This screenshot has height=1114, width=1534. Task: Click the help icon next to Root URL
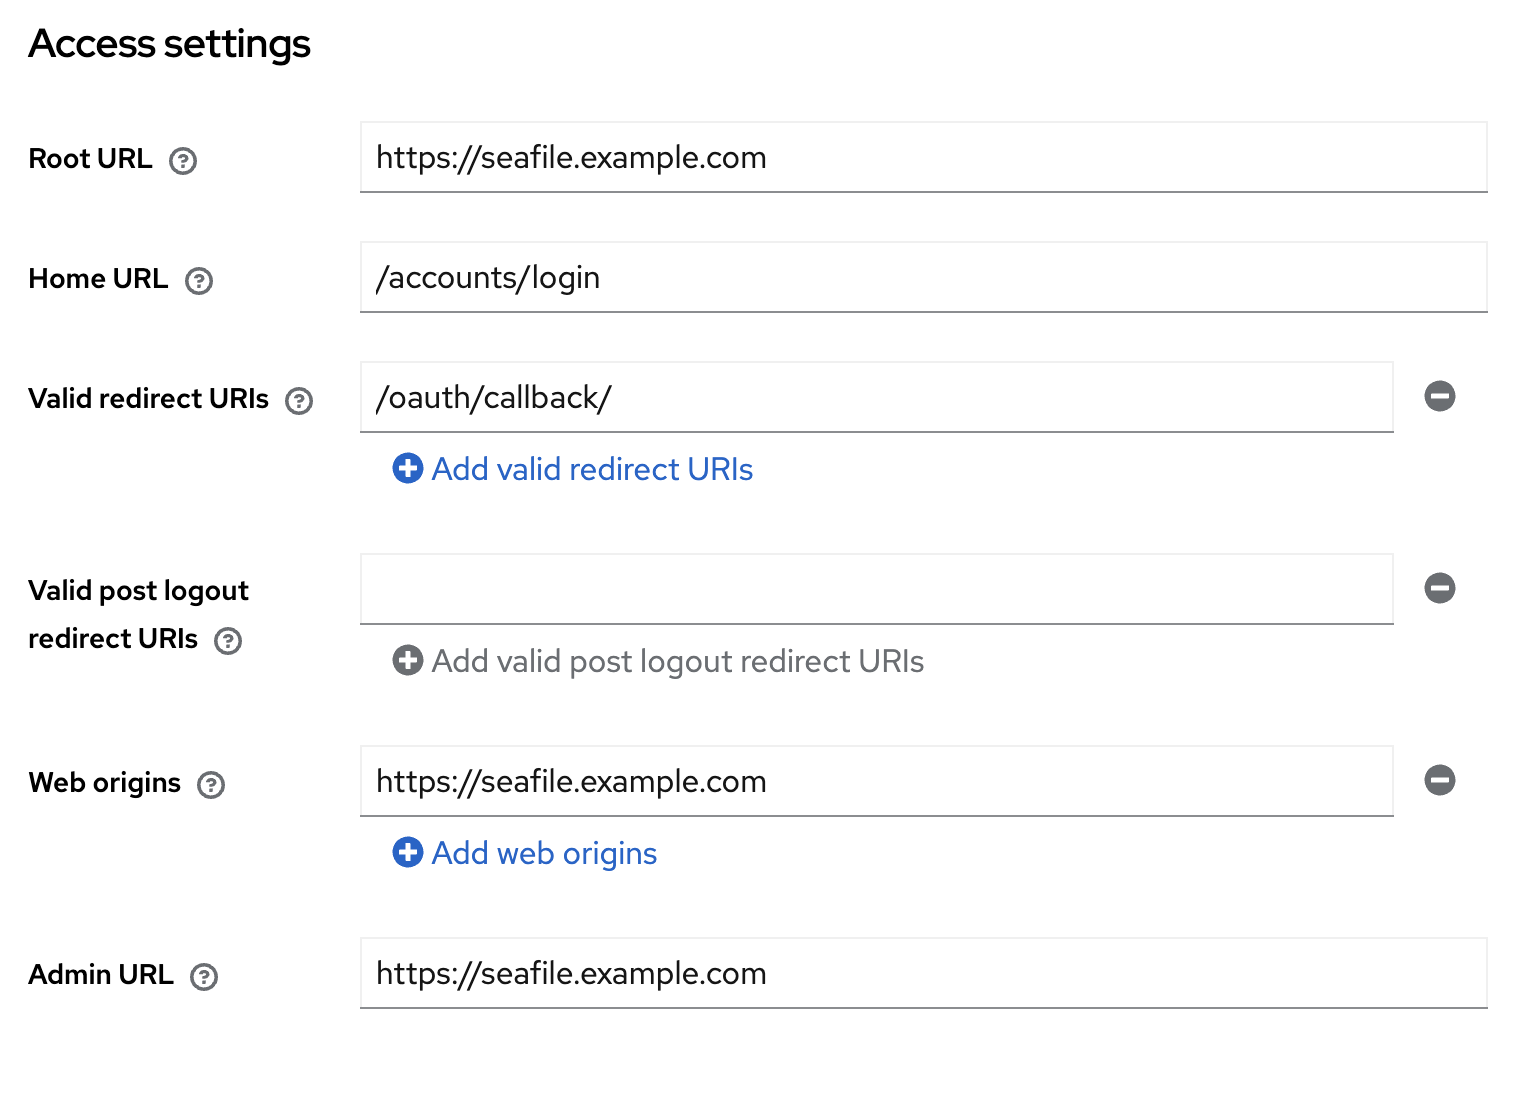click(x=183, y=161)
